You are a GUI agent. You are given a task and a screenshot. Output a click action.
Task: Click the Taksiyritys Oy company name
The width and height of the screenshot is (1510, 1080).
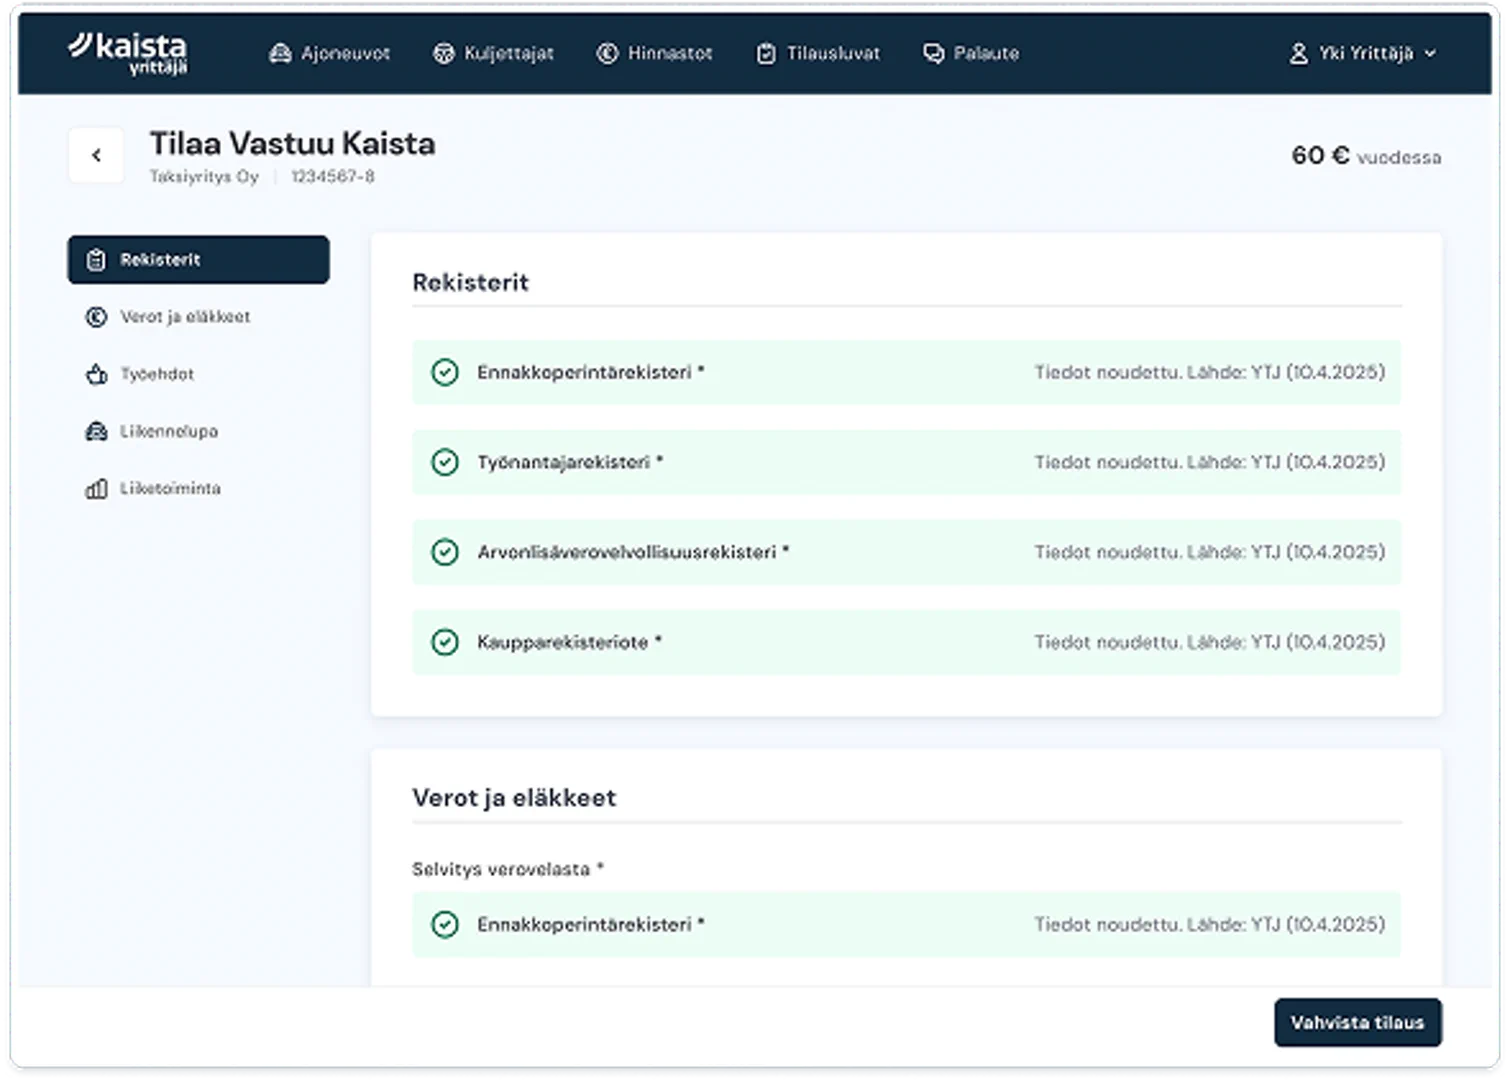click(x=204, y=177)
